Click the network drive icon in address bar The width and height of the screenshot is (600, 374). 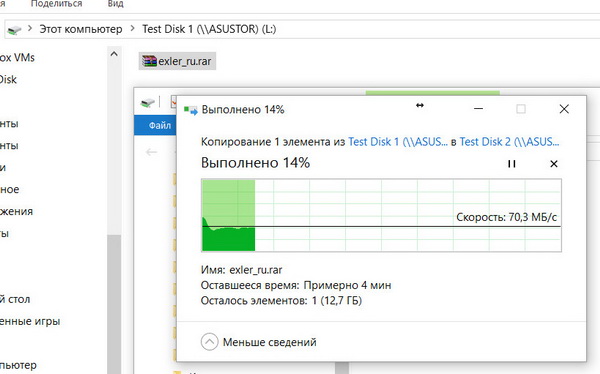(15, 30)
